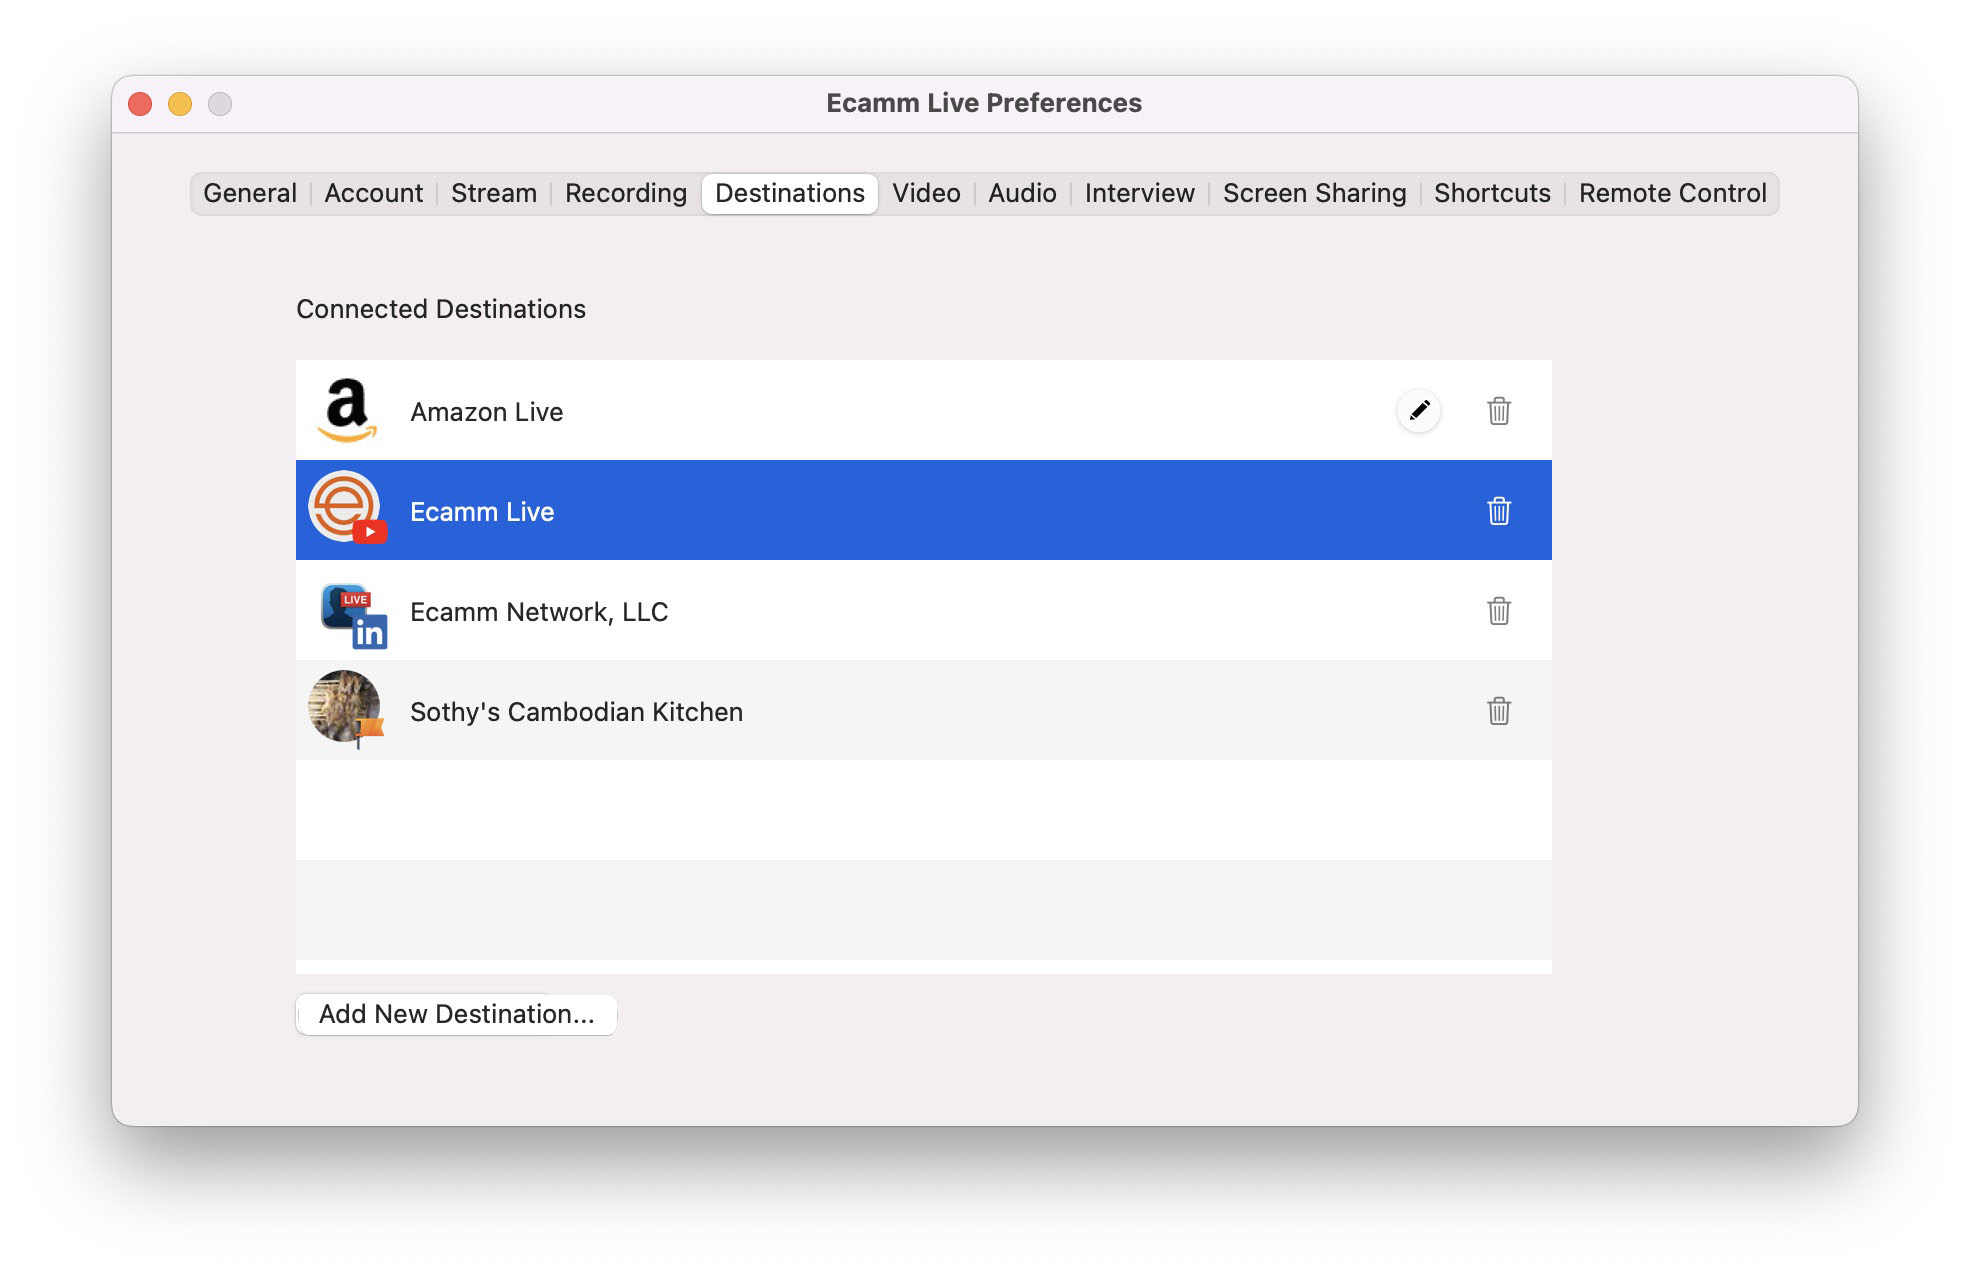Close the Ecamm Live Preferences window
Screen dimensions: 1970x1274
click(140, 104)
